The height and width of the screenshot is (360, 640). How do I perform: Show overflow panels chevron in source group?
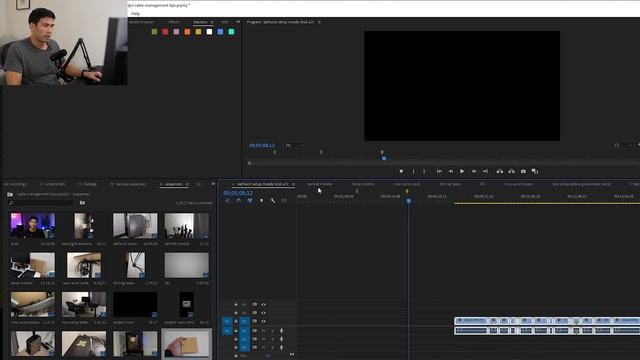pos(238,22)
